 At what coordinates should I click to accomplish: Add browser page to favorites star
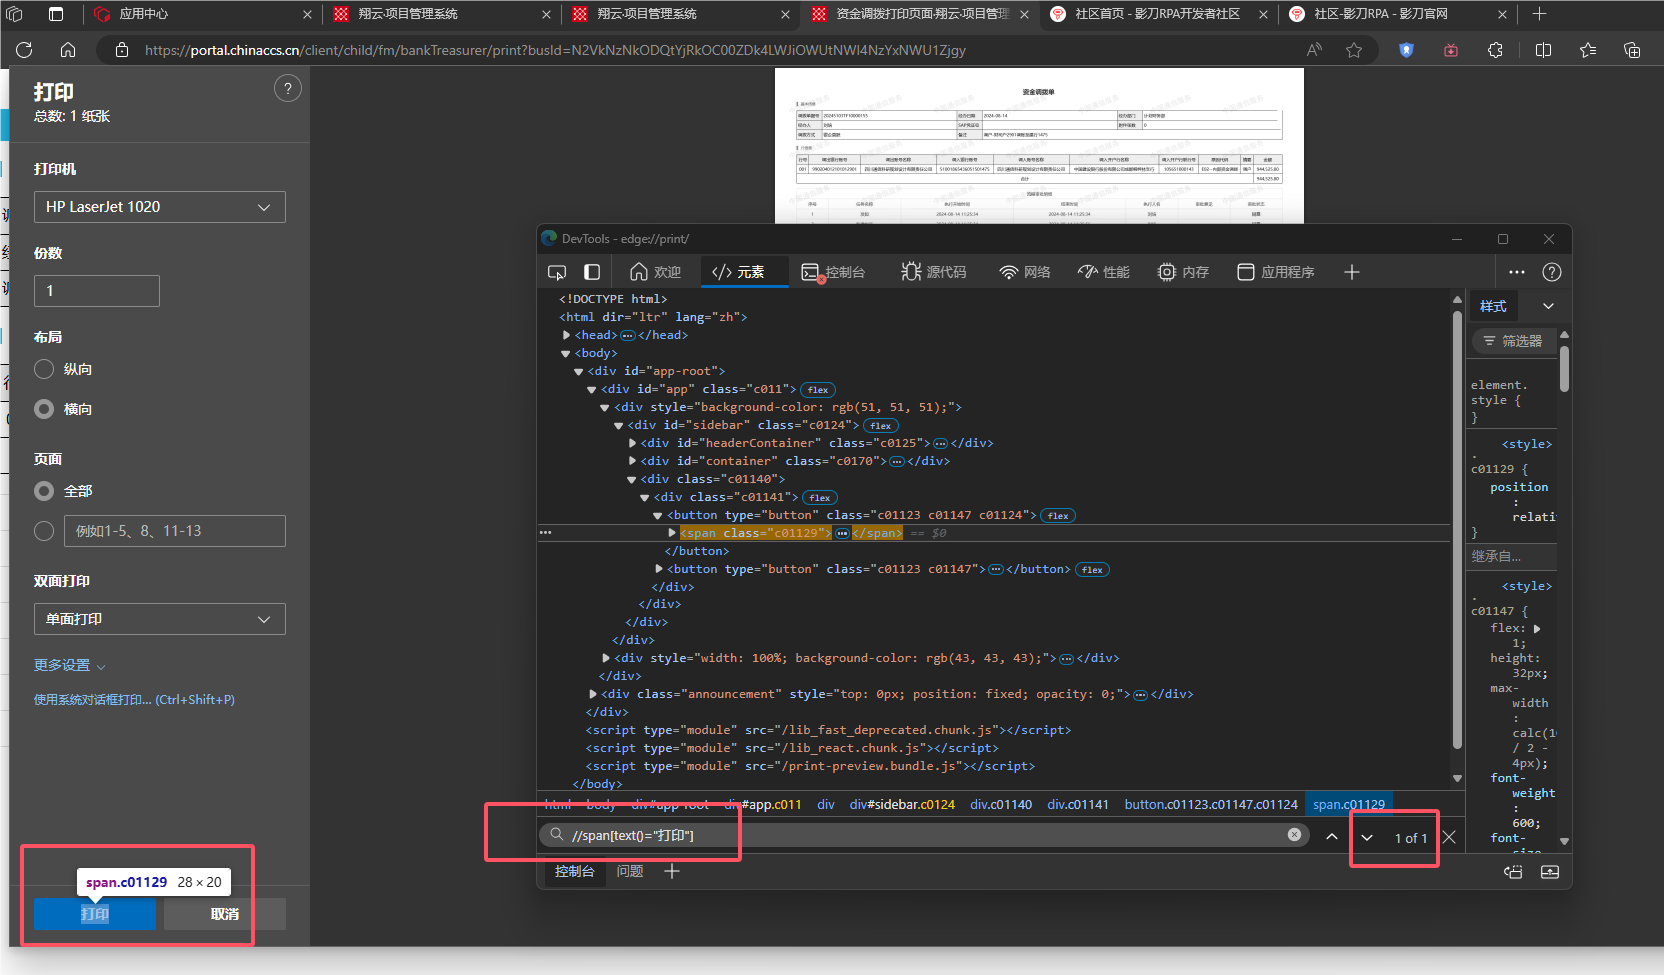[x=1354, y=50]
